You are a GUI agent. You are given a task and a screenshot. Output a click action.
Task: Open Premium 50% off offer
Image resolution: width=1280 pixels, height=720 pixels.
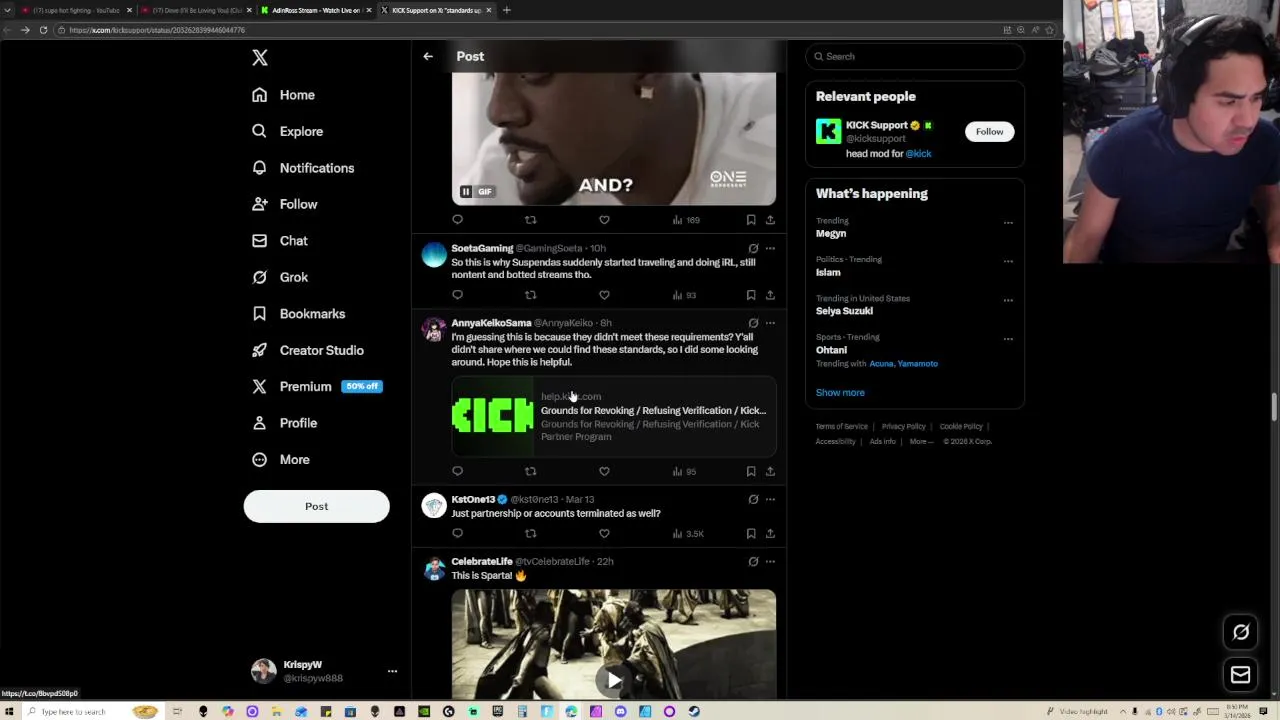tap(317, 386)
